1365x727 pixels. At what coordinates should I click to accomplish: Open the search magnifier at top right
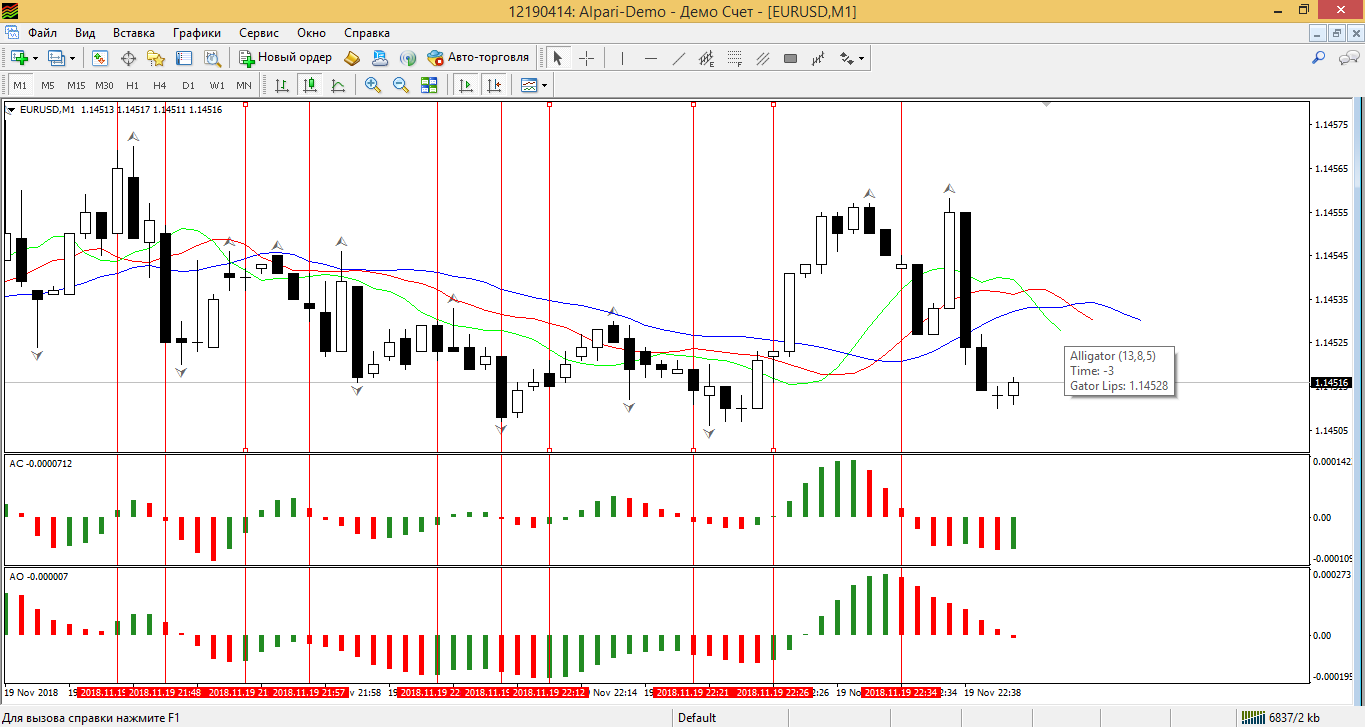coord(1319,58)
